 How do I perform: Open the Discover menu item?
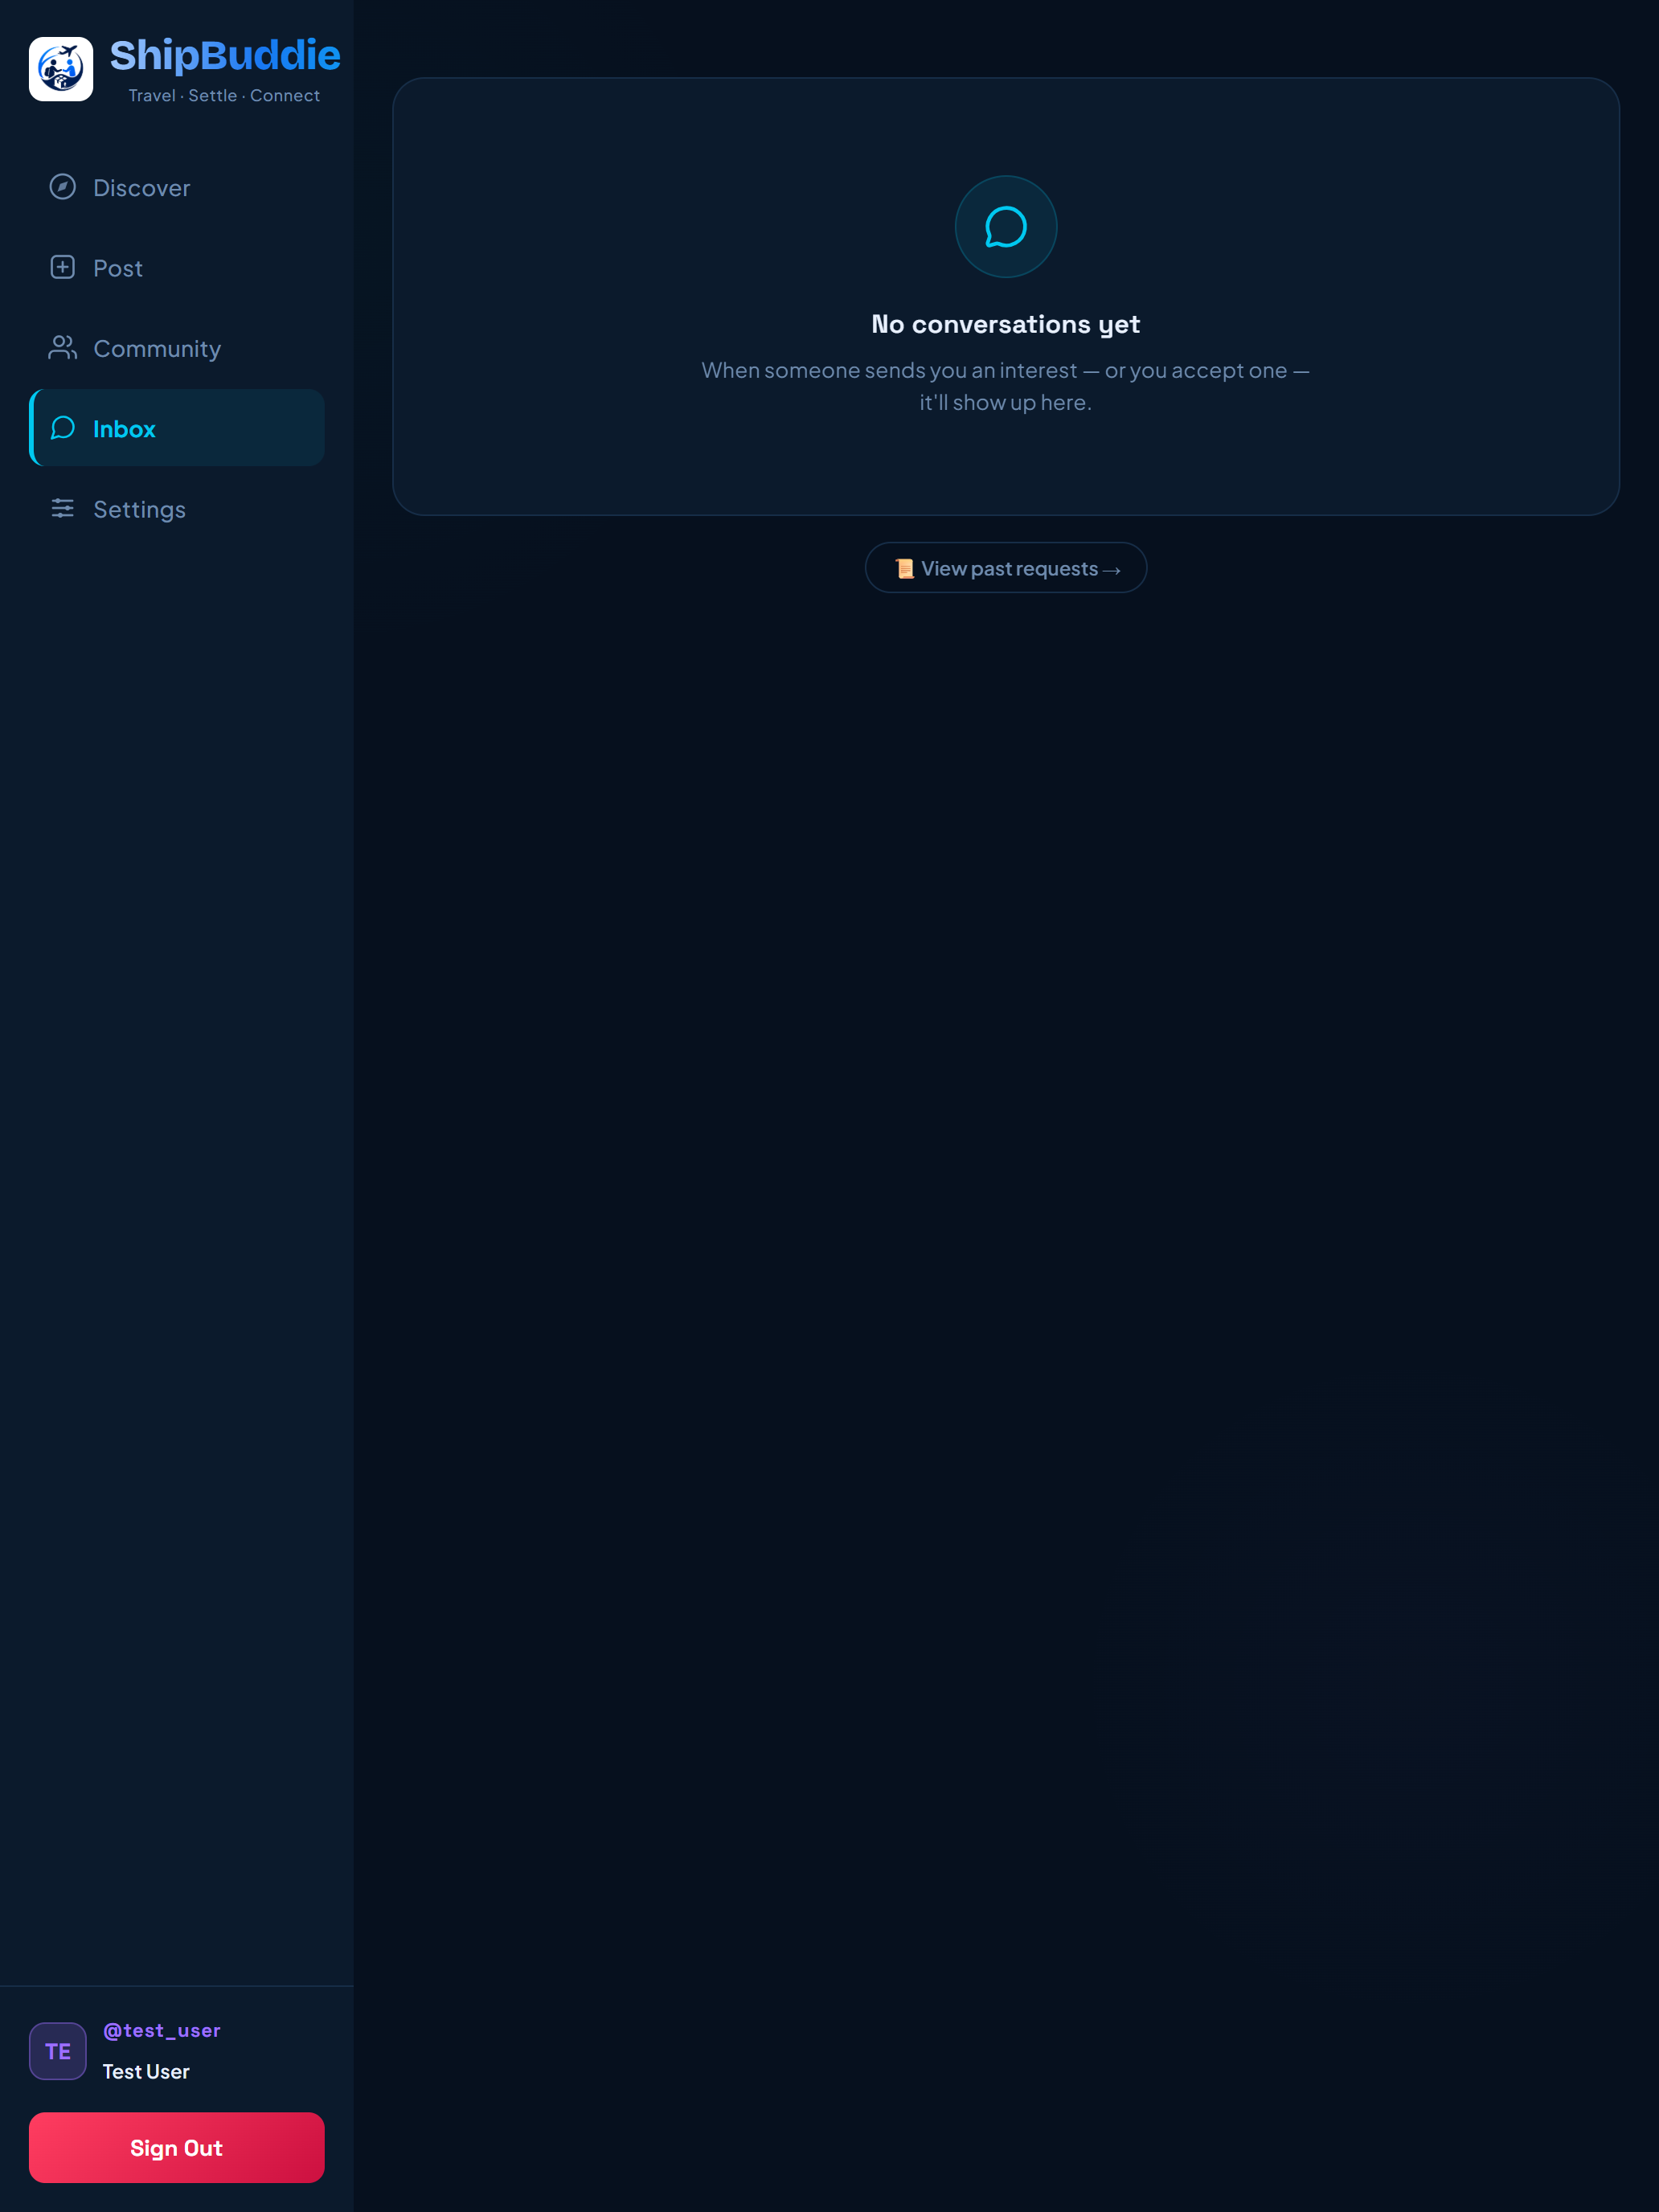pyautogui.click(x=177, y=187)
